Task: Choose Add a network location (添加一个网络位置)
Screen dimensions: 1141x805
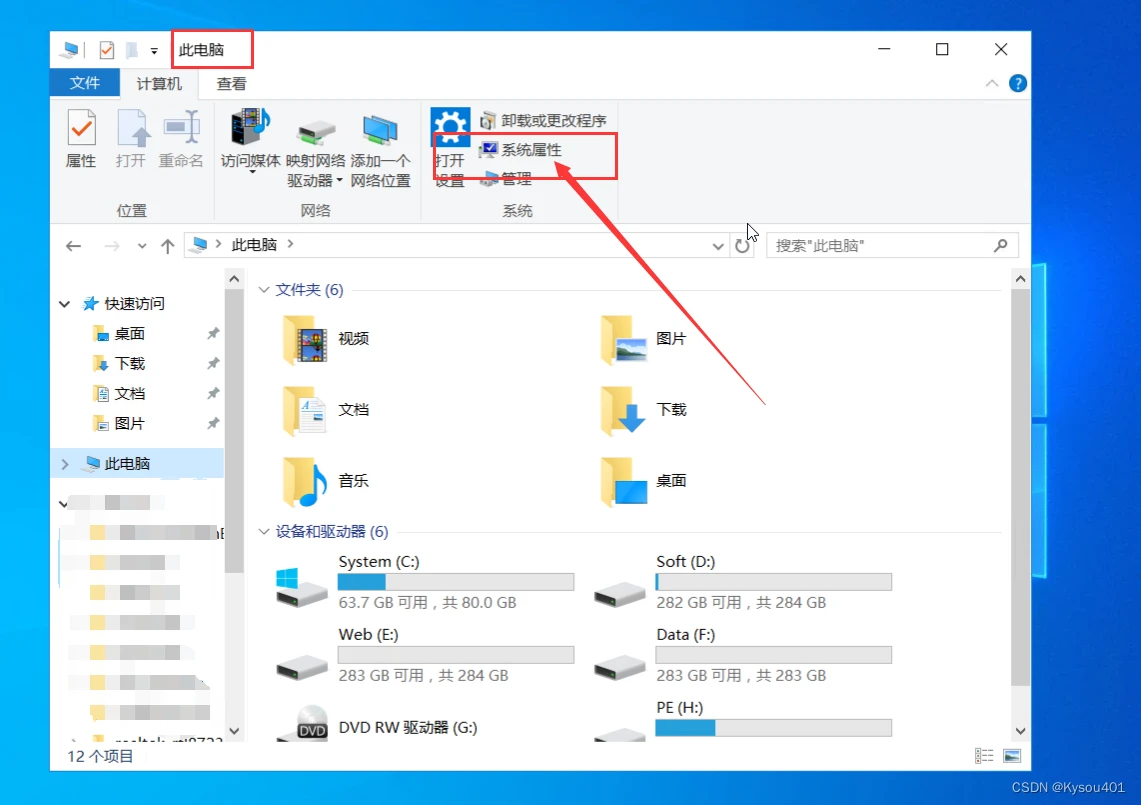Action: coord(380,150)
